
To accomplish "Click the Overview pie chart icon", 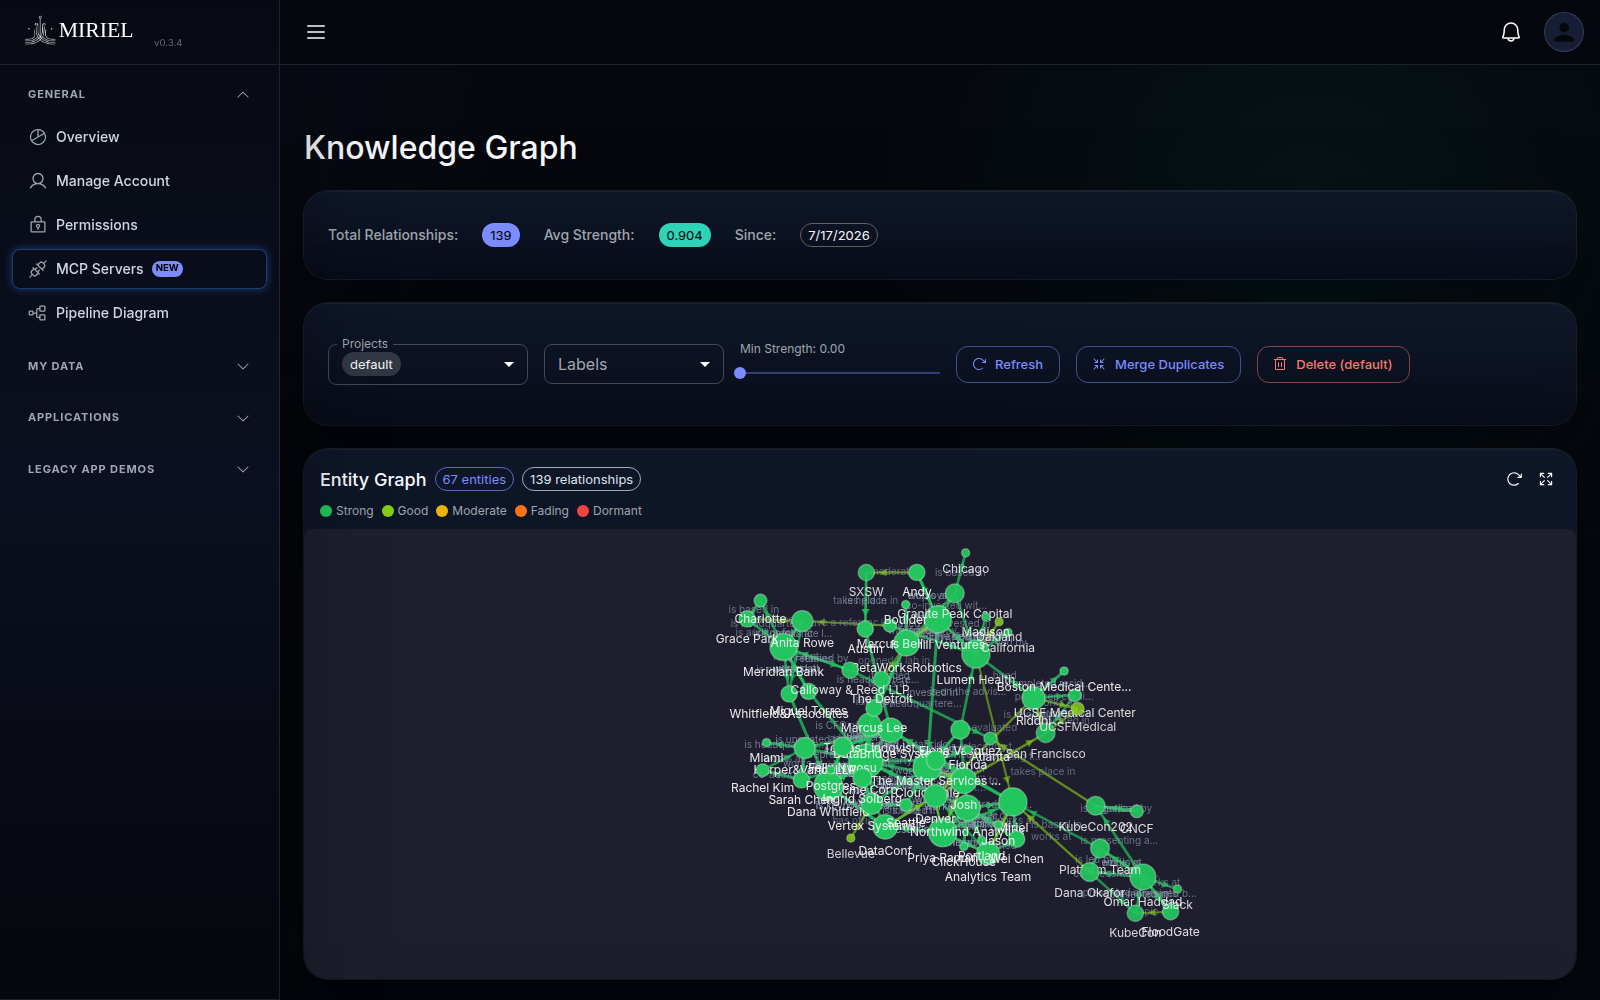I will pyautogui.click(x=38, y=137).
